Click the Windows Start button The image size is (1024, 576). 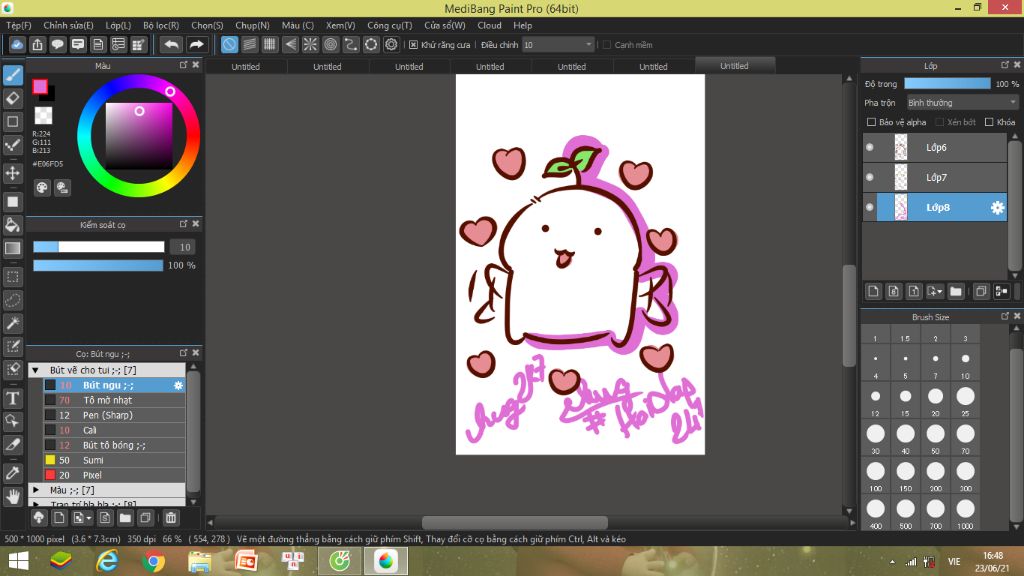[x=18, y=561]
